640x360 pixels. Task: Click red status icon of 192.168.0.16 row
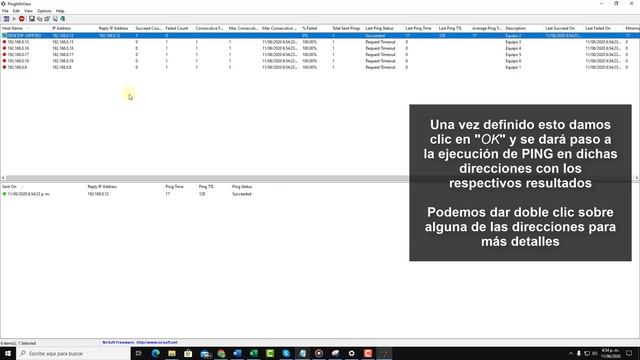(4, 48)
